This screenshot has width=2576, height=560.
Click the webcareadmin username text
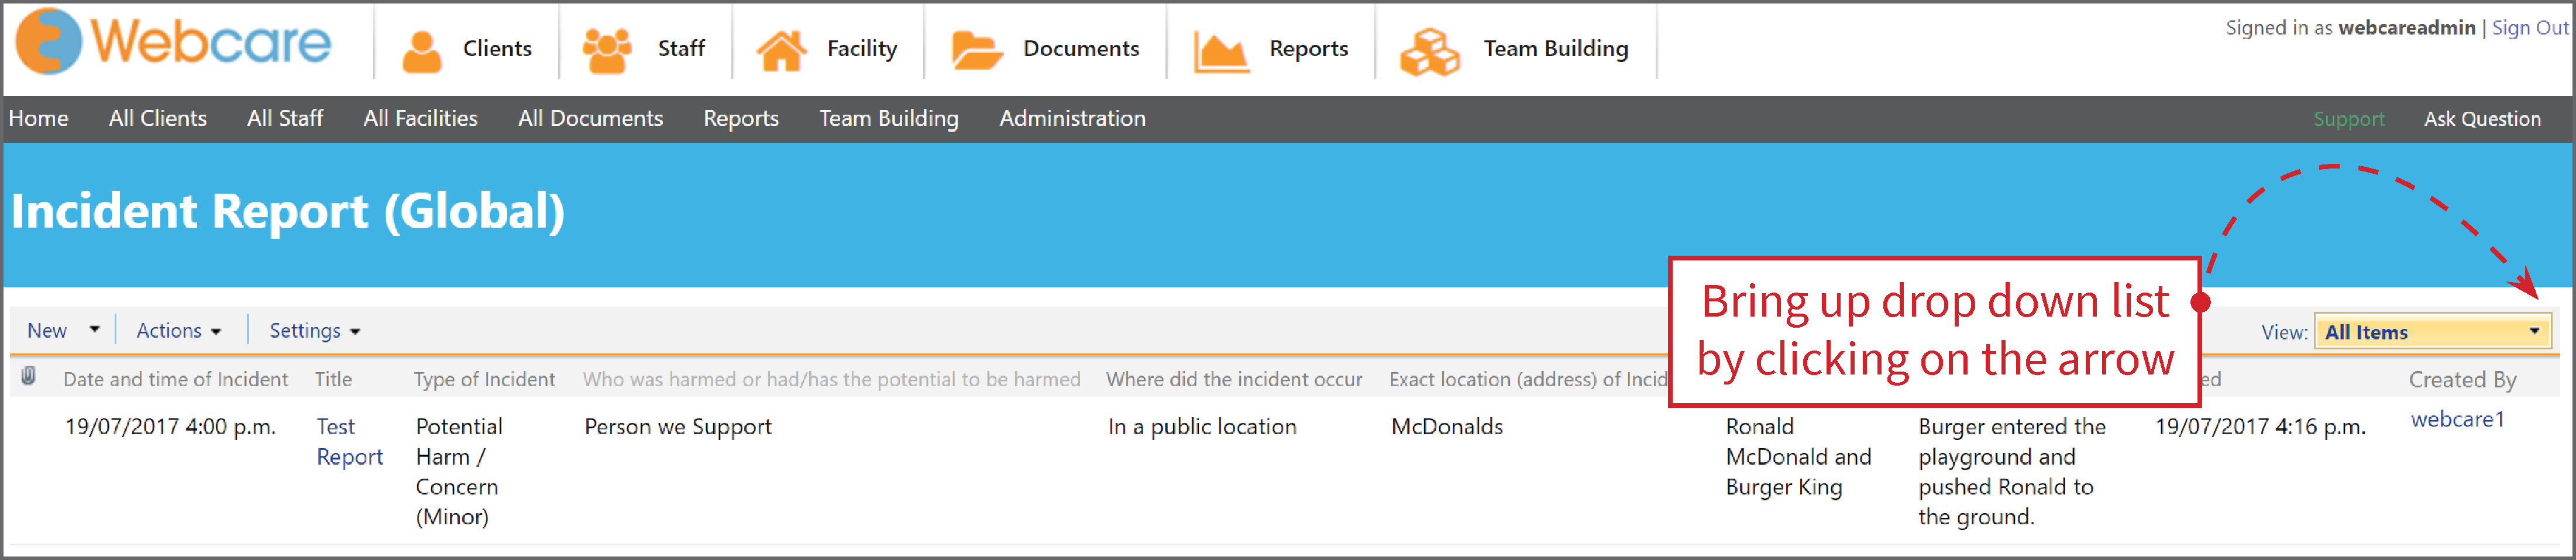[2406, 28]
